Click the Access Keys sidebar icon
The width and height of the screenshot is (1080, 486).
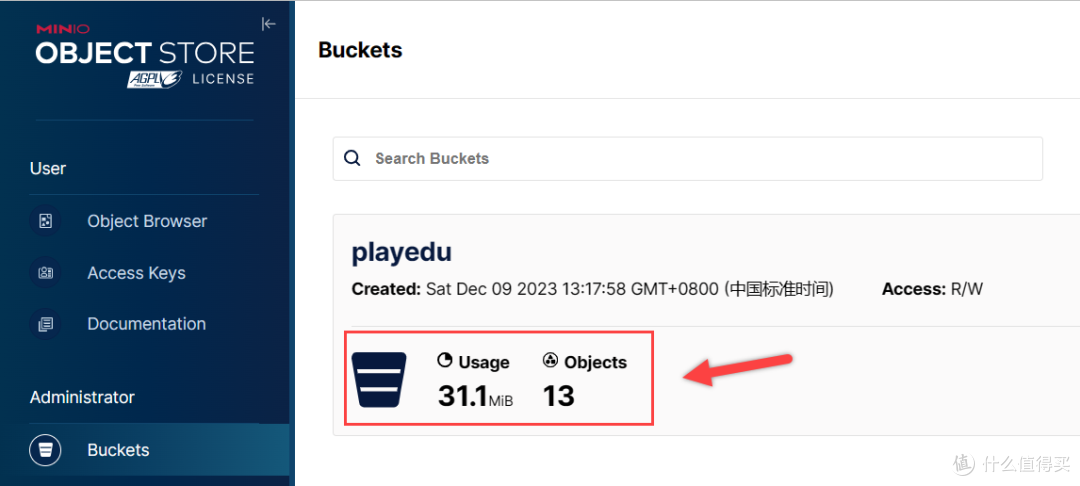(x=46, y=273)
